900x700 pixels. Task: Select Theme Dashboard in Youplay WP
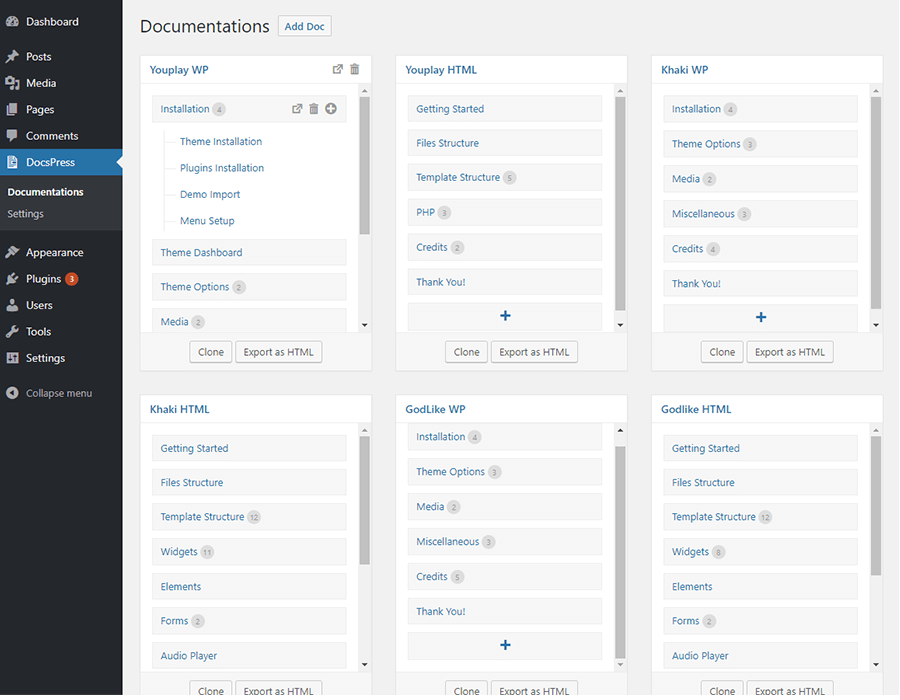pos(249,252)
